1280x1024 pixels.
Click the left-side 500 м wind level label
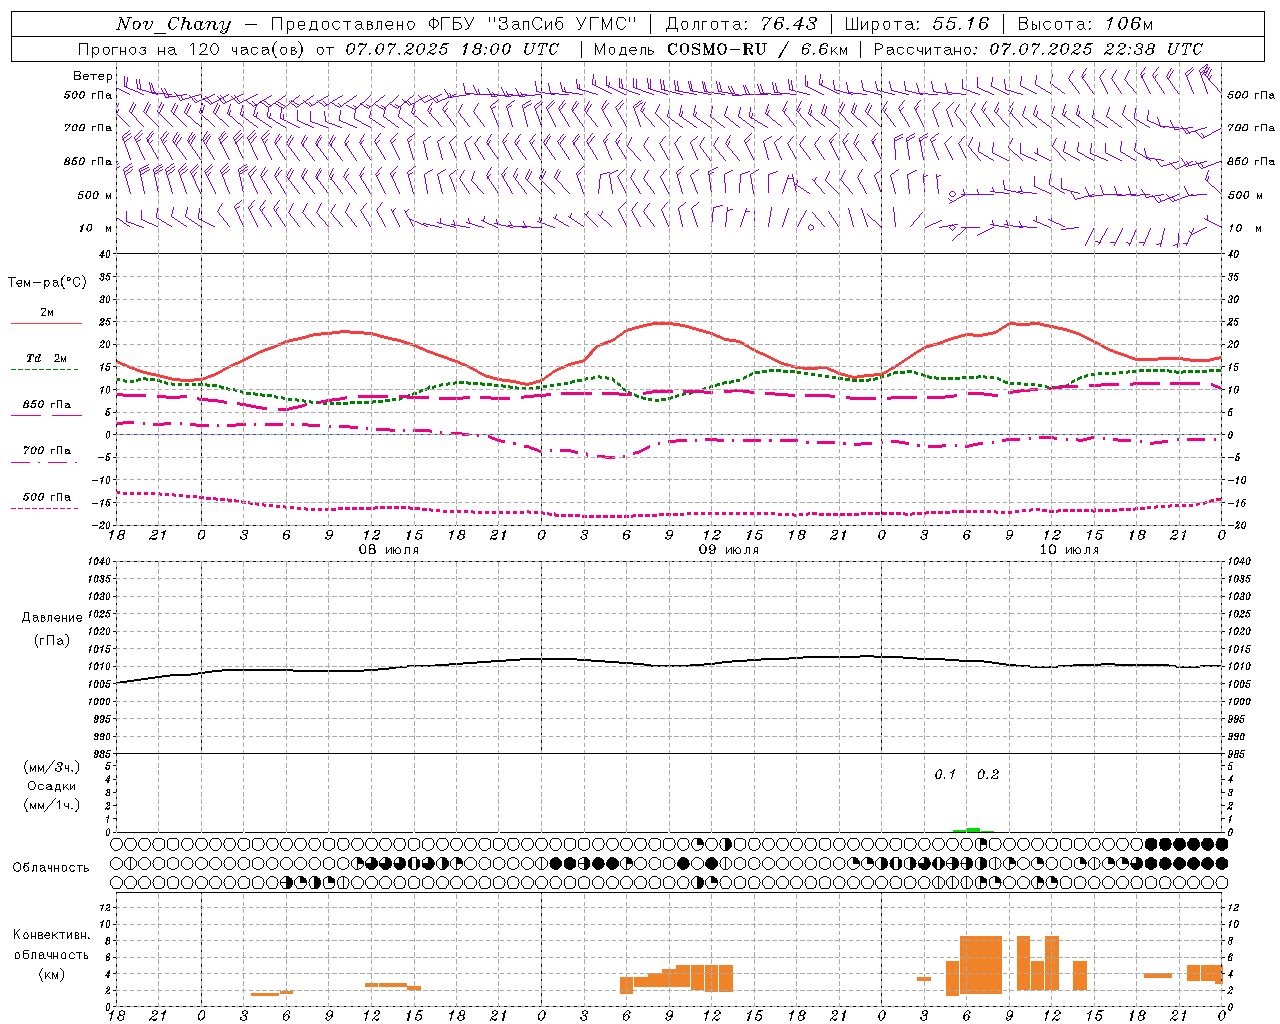pyautogui.click(x=95, y=195)
